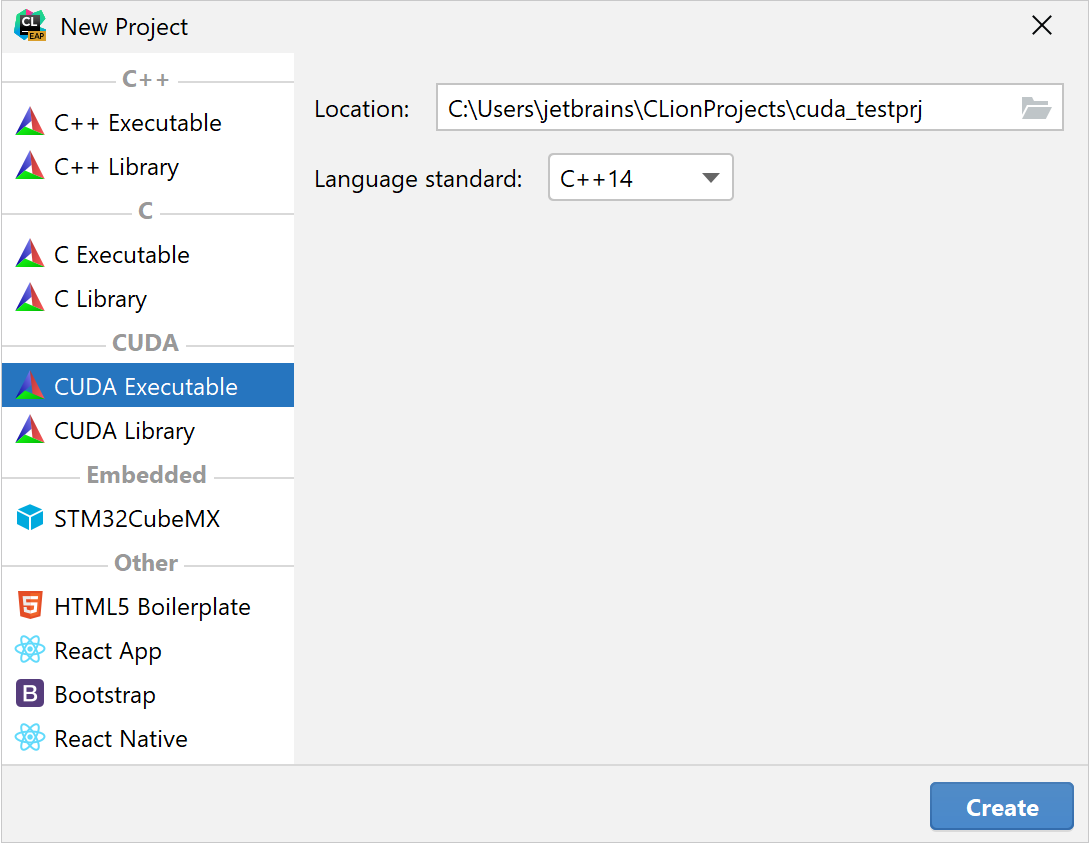Viewport: 1090px width, 844px height.
Task: Choose C++14 from the combo box
Action: [x=640, y=177]
